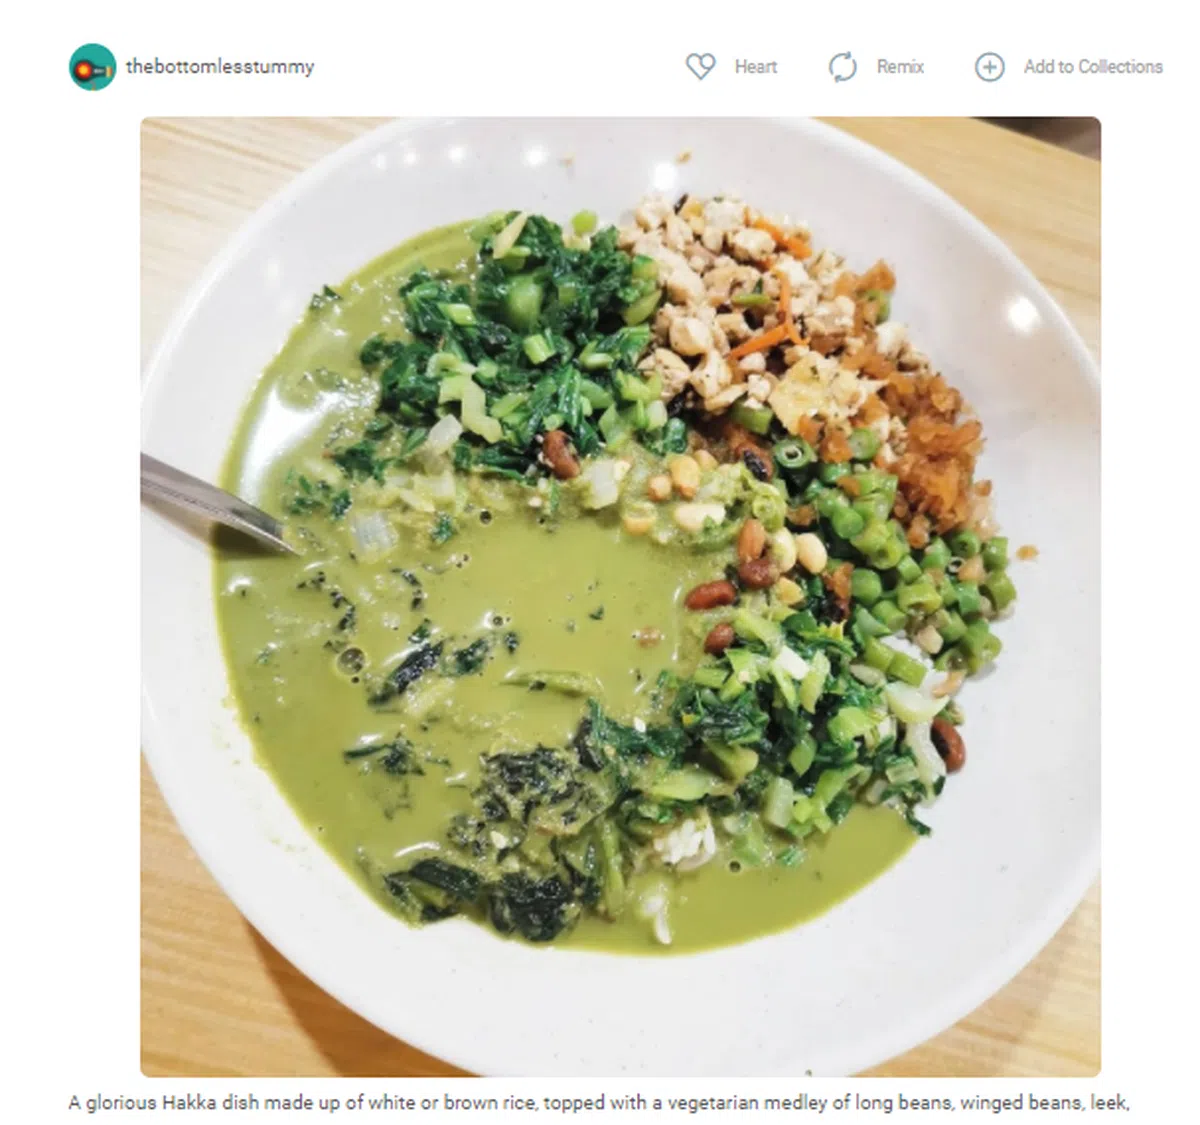Screen dimensions: 1200x1125
Task: Open thebottomlesstummy username link
Action: click(220, 67)
